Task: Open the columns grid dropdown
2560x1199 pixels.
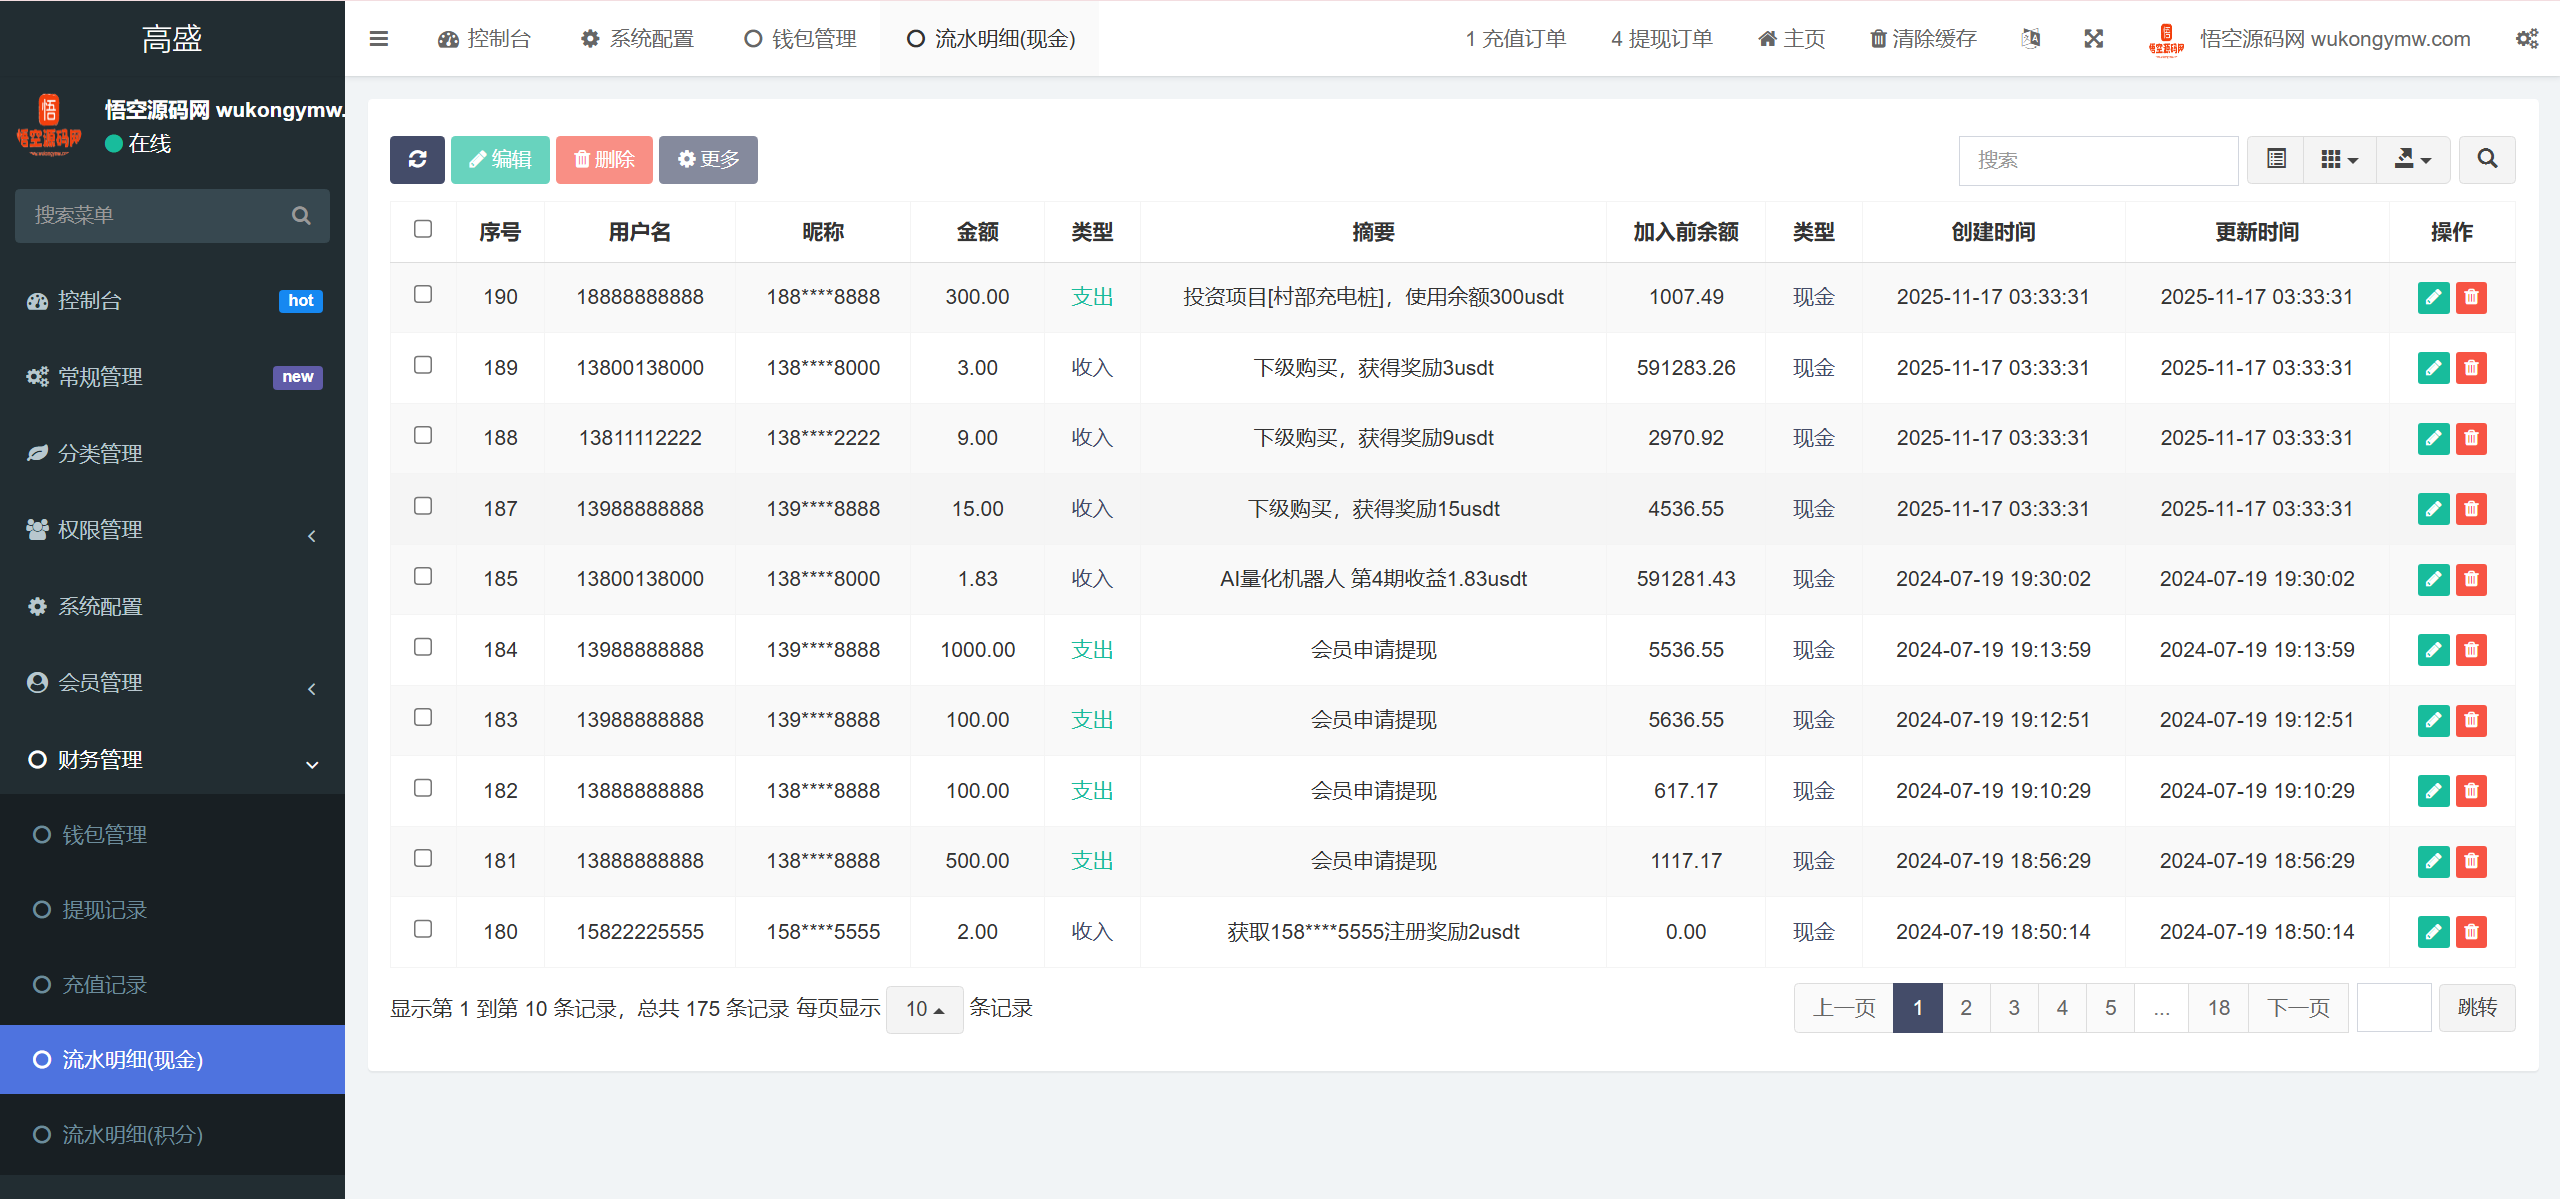Action: [x=2339, y=160]
